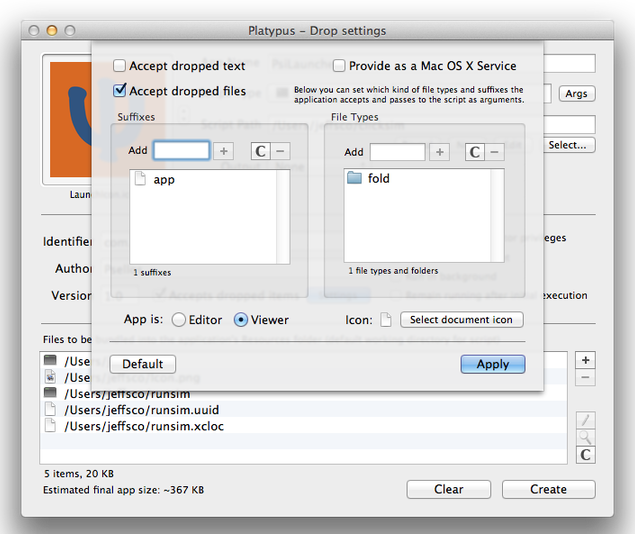This screenshot has height=534, width=635.
Task: Add suffix with the Suffixes plus button
Action: (x=224, y=151)
